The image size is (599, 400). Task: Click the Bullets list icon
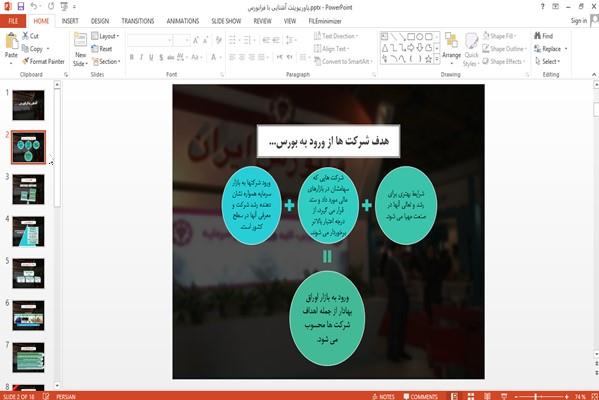pos(232,40)
